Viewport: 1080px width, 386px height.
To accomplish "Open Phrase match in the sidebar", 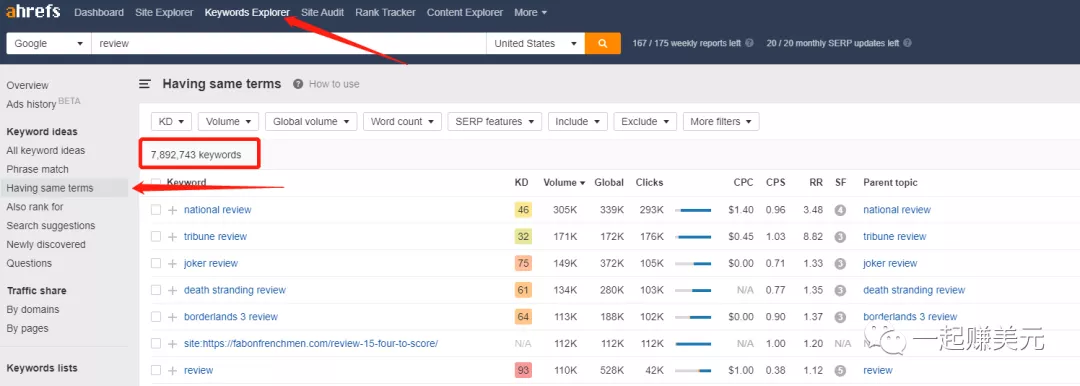I will 38,169.
